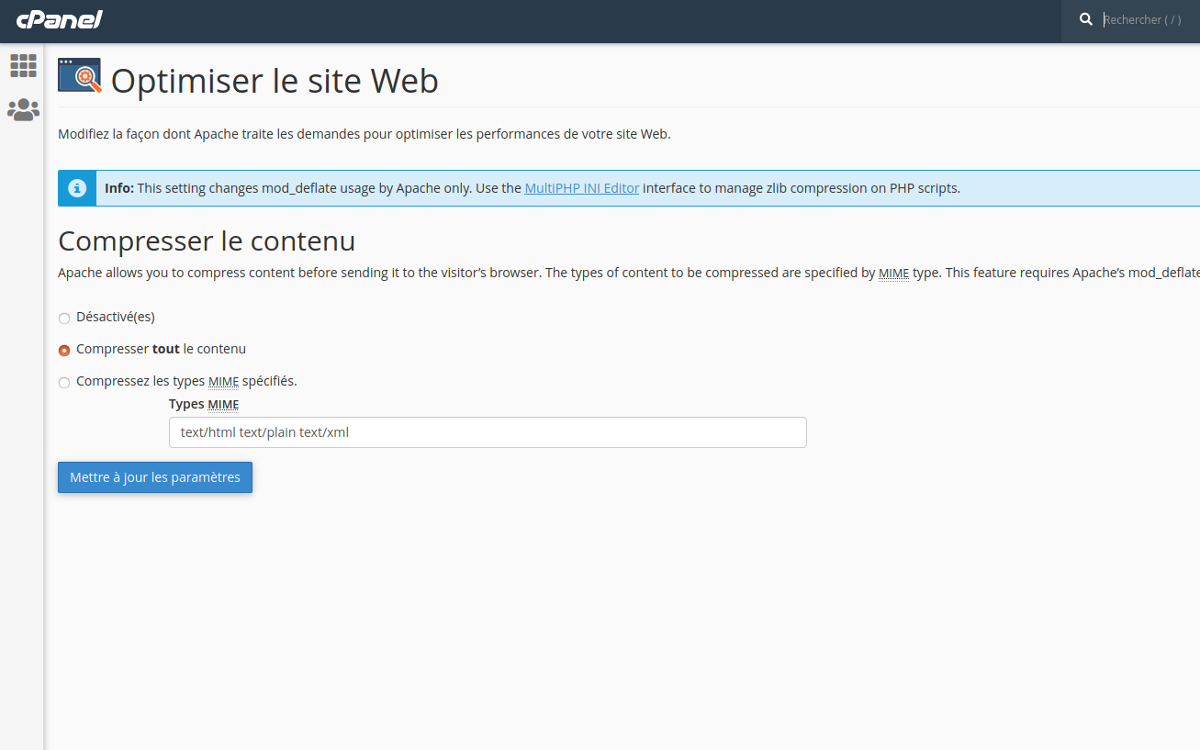Click the Modifiez la façon intro sentence

(364, 134)
